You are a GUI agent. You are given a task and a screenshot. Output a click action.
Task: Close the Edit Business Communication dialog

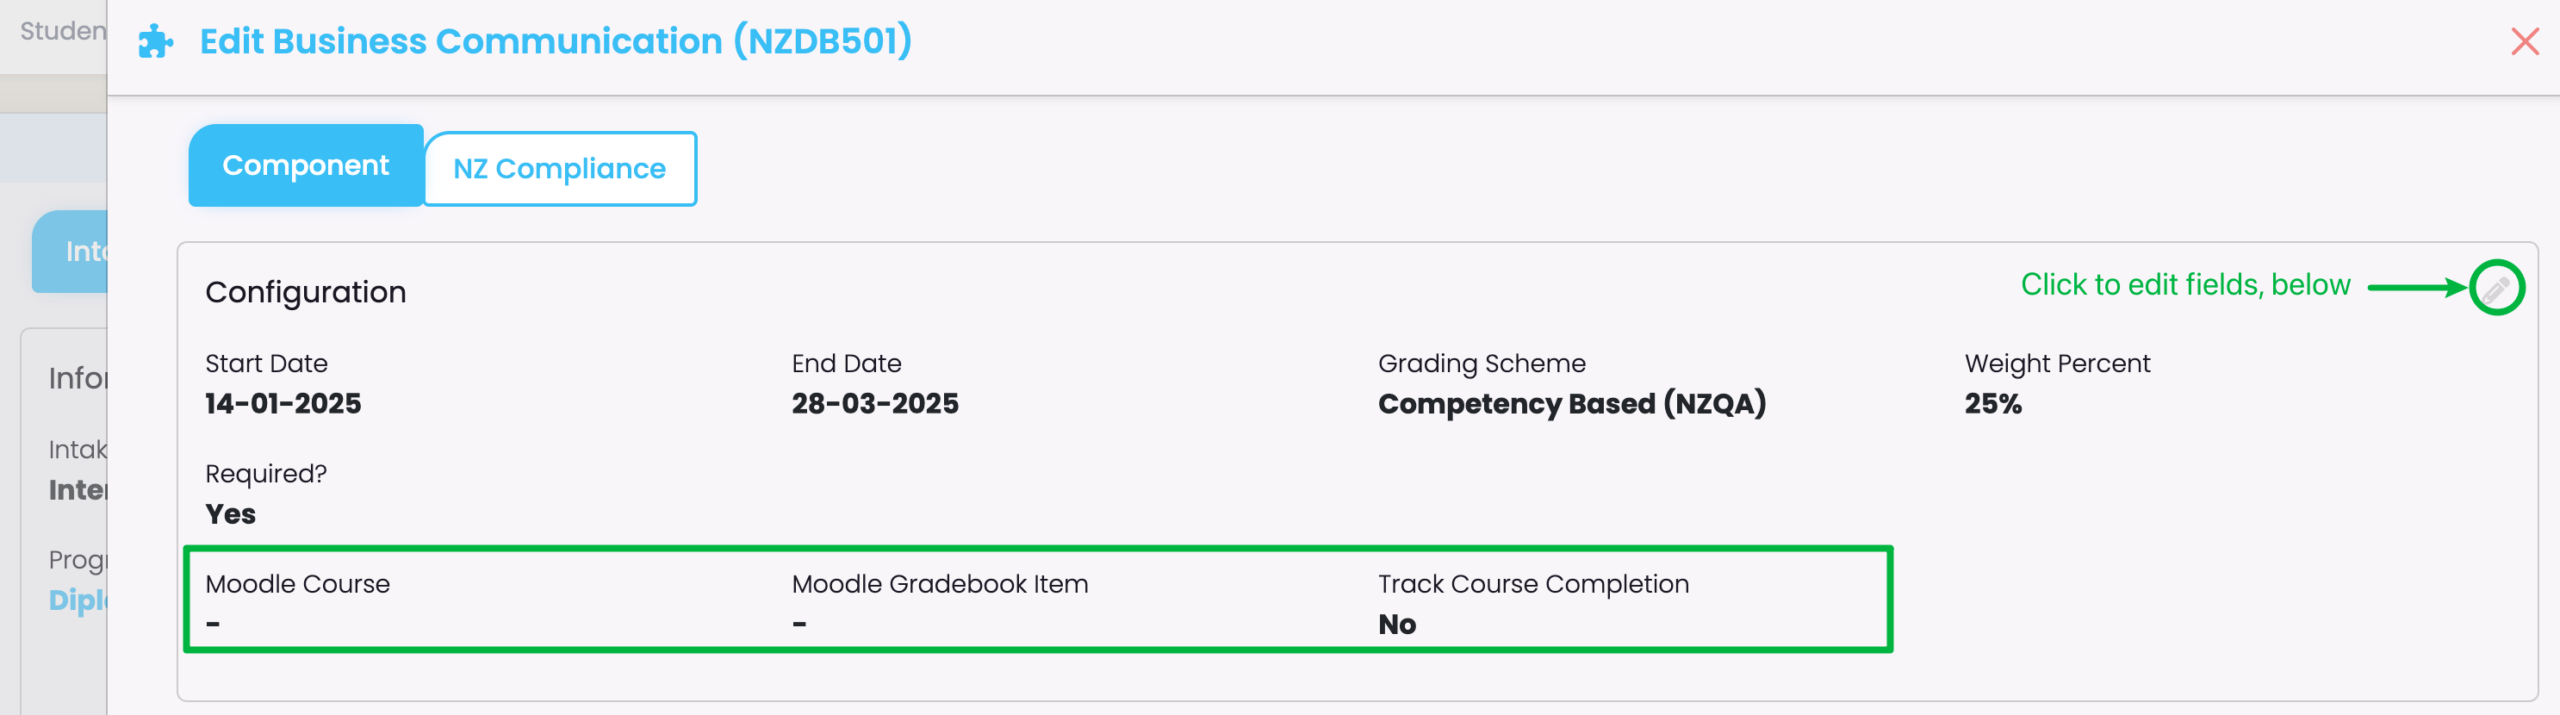coord(2524,42)
